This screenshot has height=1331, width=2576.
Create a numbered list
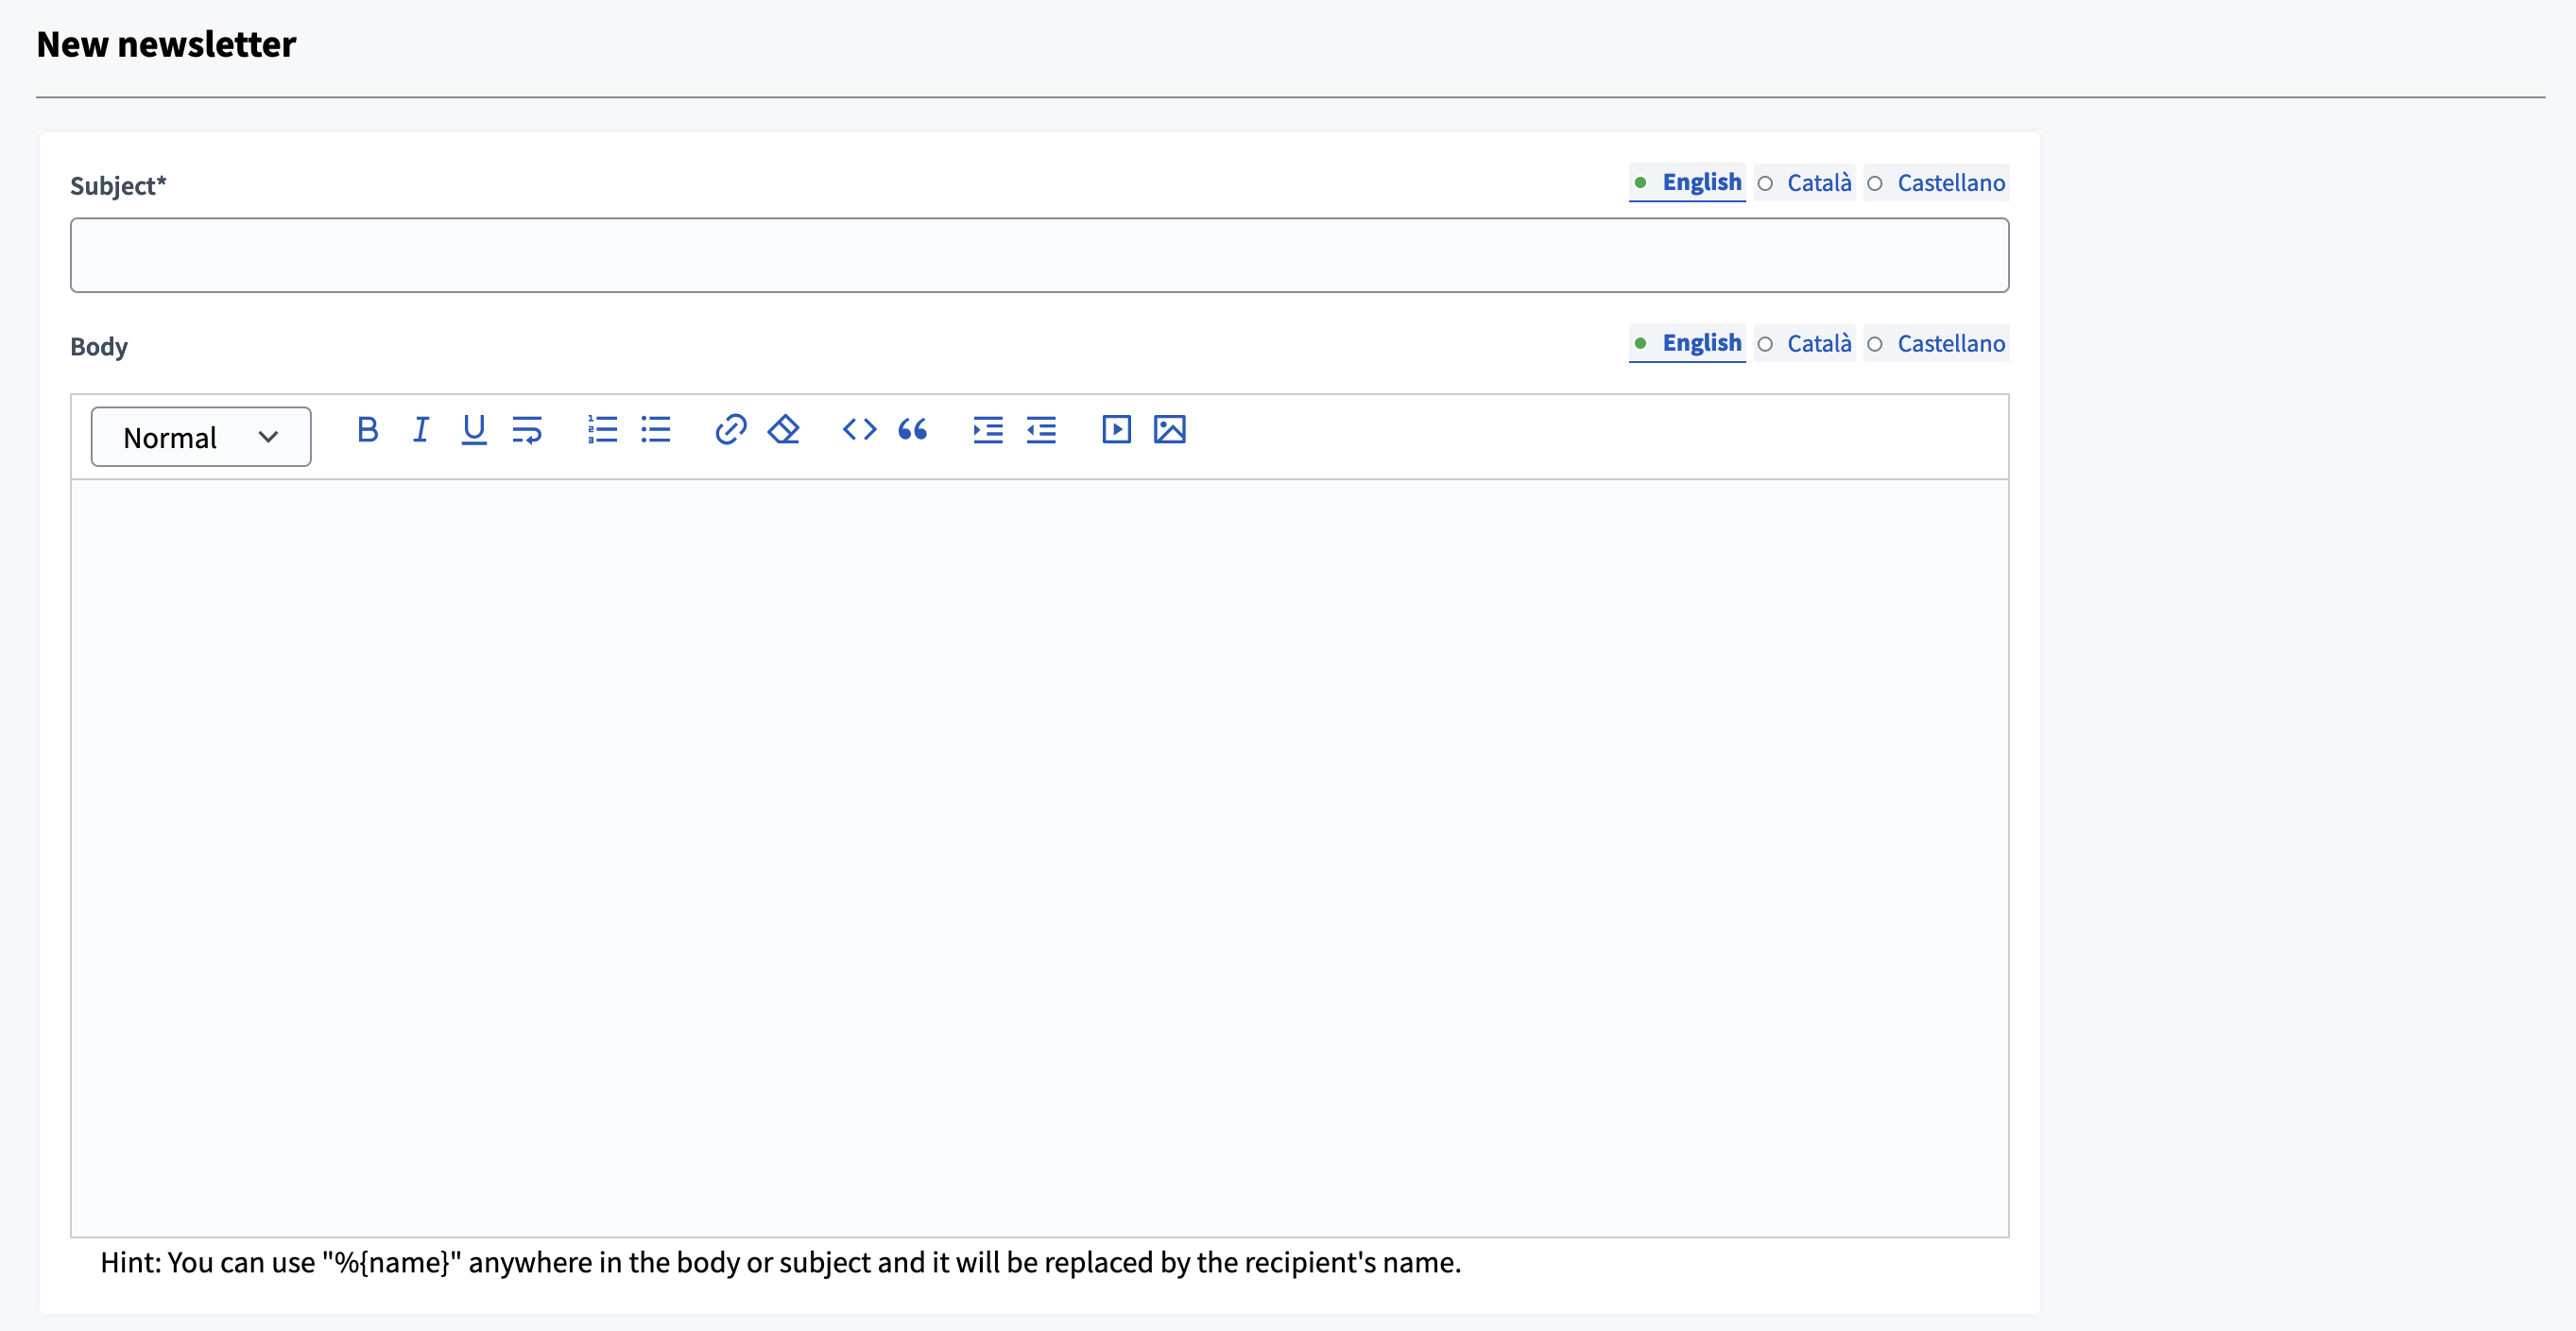point(603,430)
